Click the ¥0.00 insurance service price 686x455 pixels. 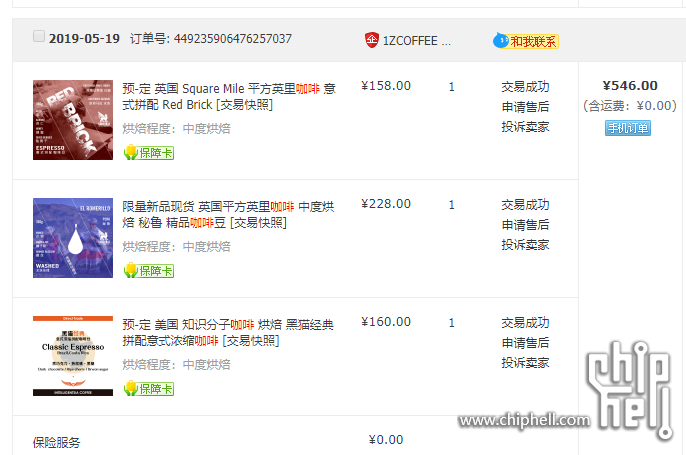click(x=386, y=440)
